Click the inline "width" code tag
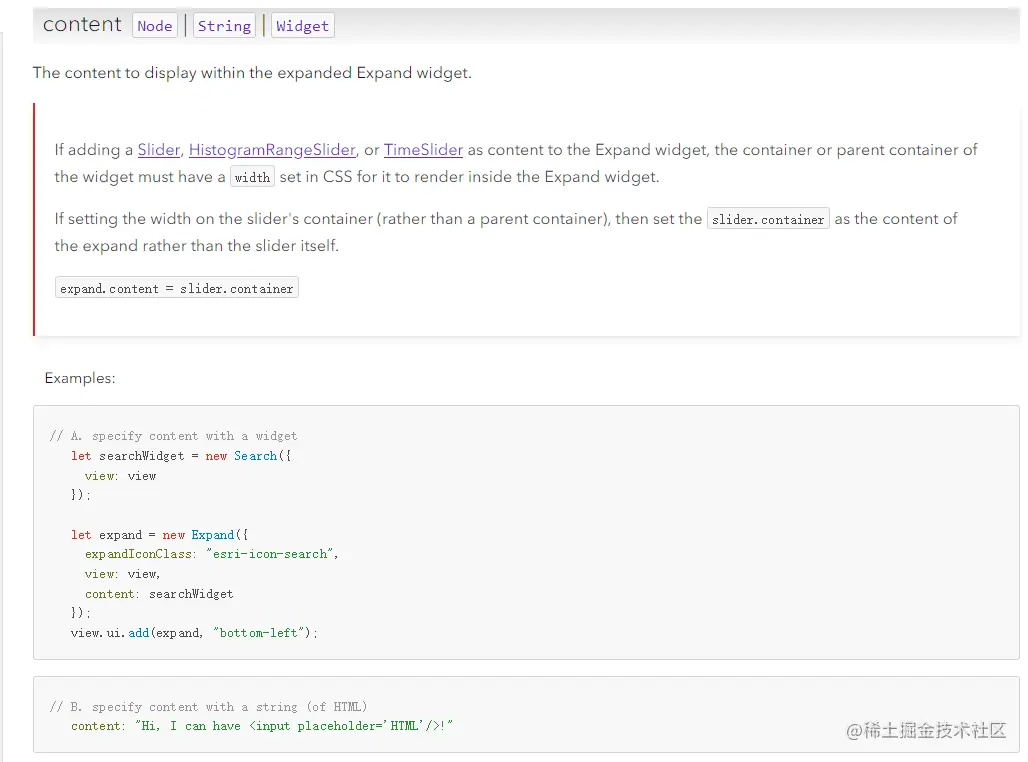The height and width of the screenshot is (762, 1028). tap(252, 178)
